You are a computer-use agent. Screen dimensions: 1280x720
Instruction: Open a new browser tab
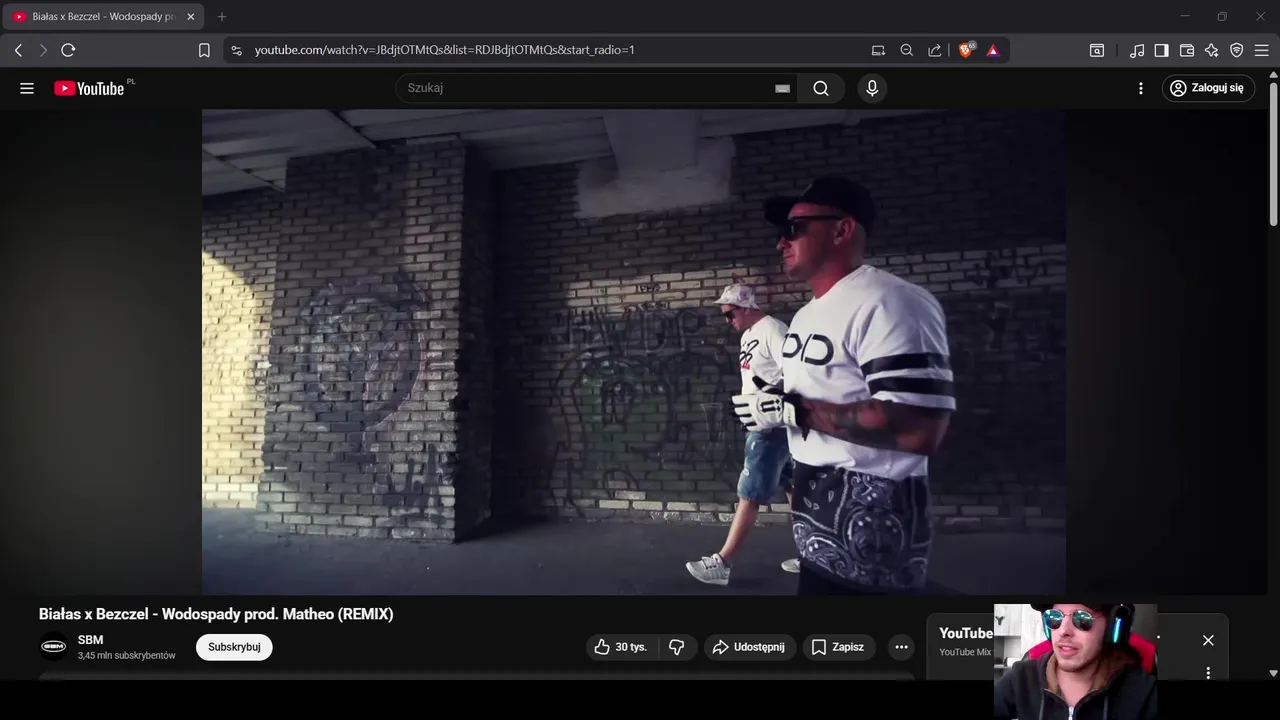[x=222, y=17]
